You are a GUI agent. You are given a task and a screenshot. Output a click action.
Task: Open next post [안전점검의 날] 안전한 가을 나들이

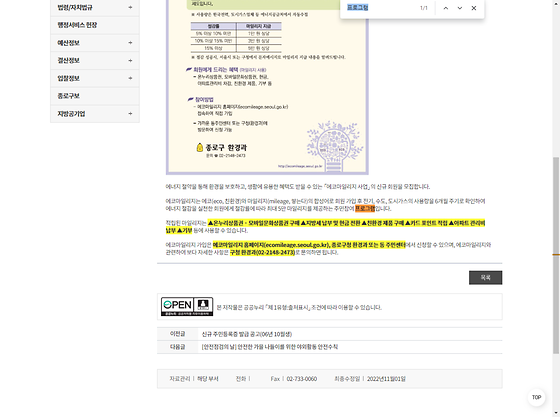click(x=270, y=347)
